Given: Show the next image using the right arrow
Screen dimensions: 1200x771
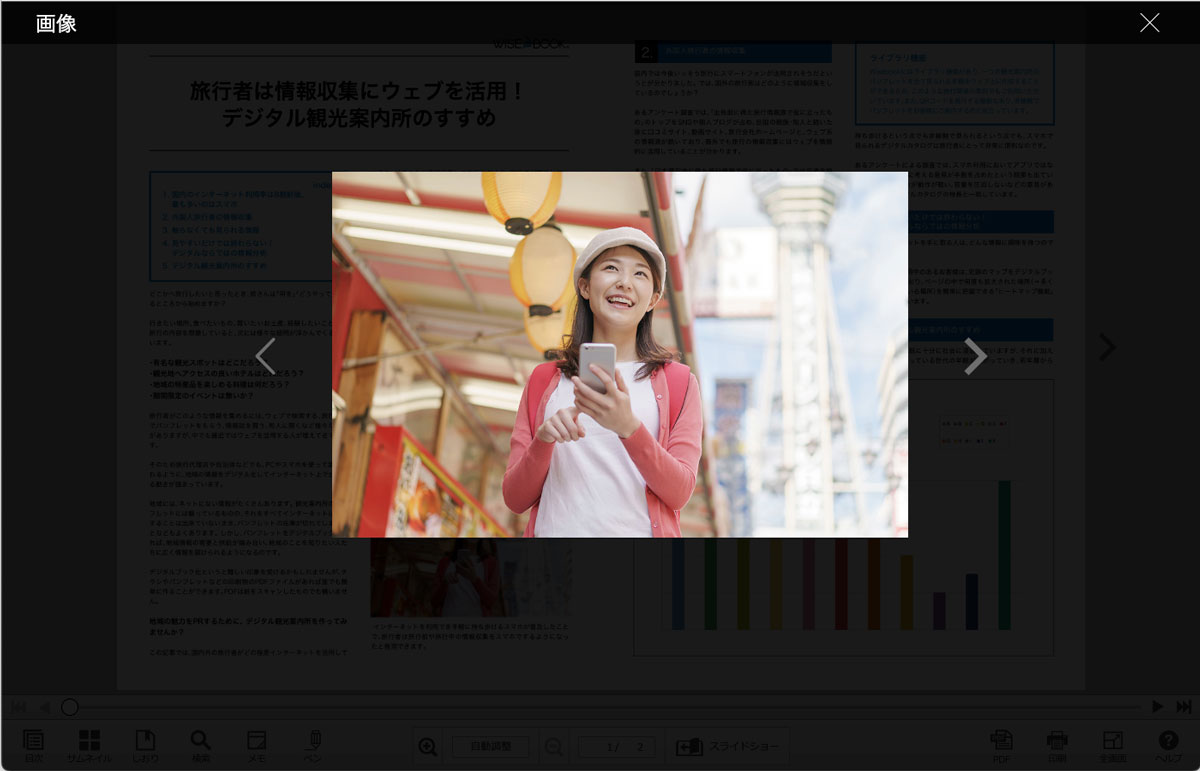Looking at the screenshot, I should pyautogui.click(x=975, y=356).
